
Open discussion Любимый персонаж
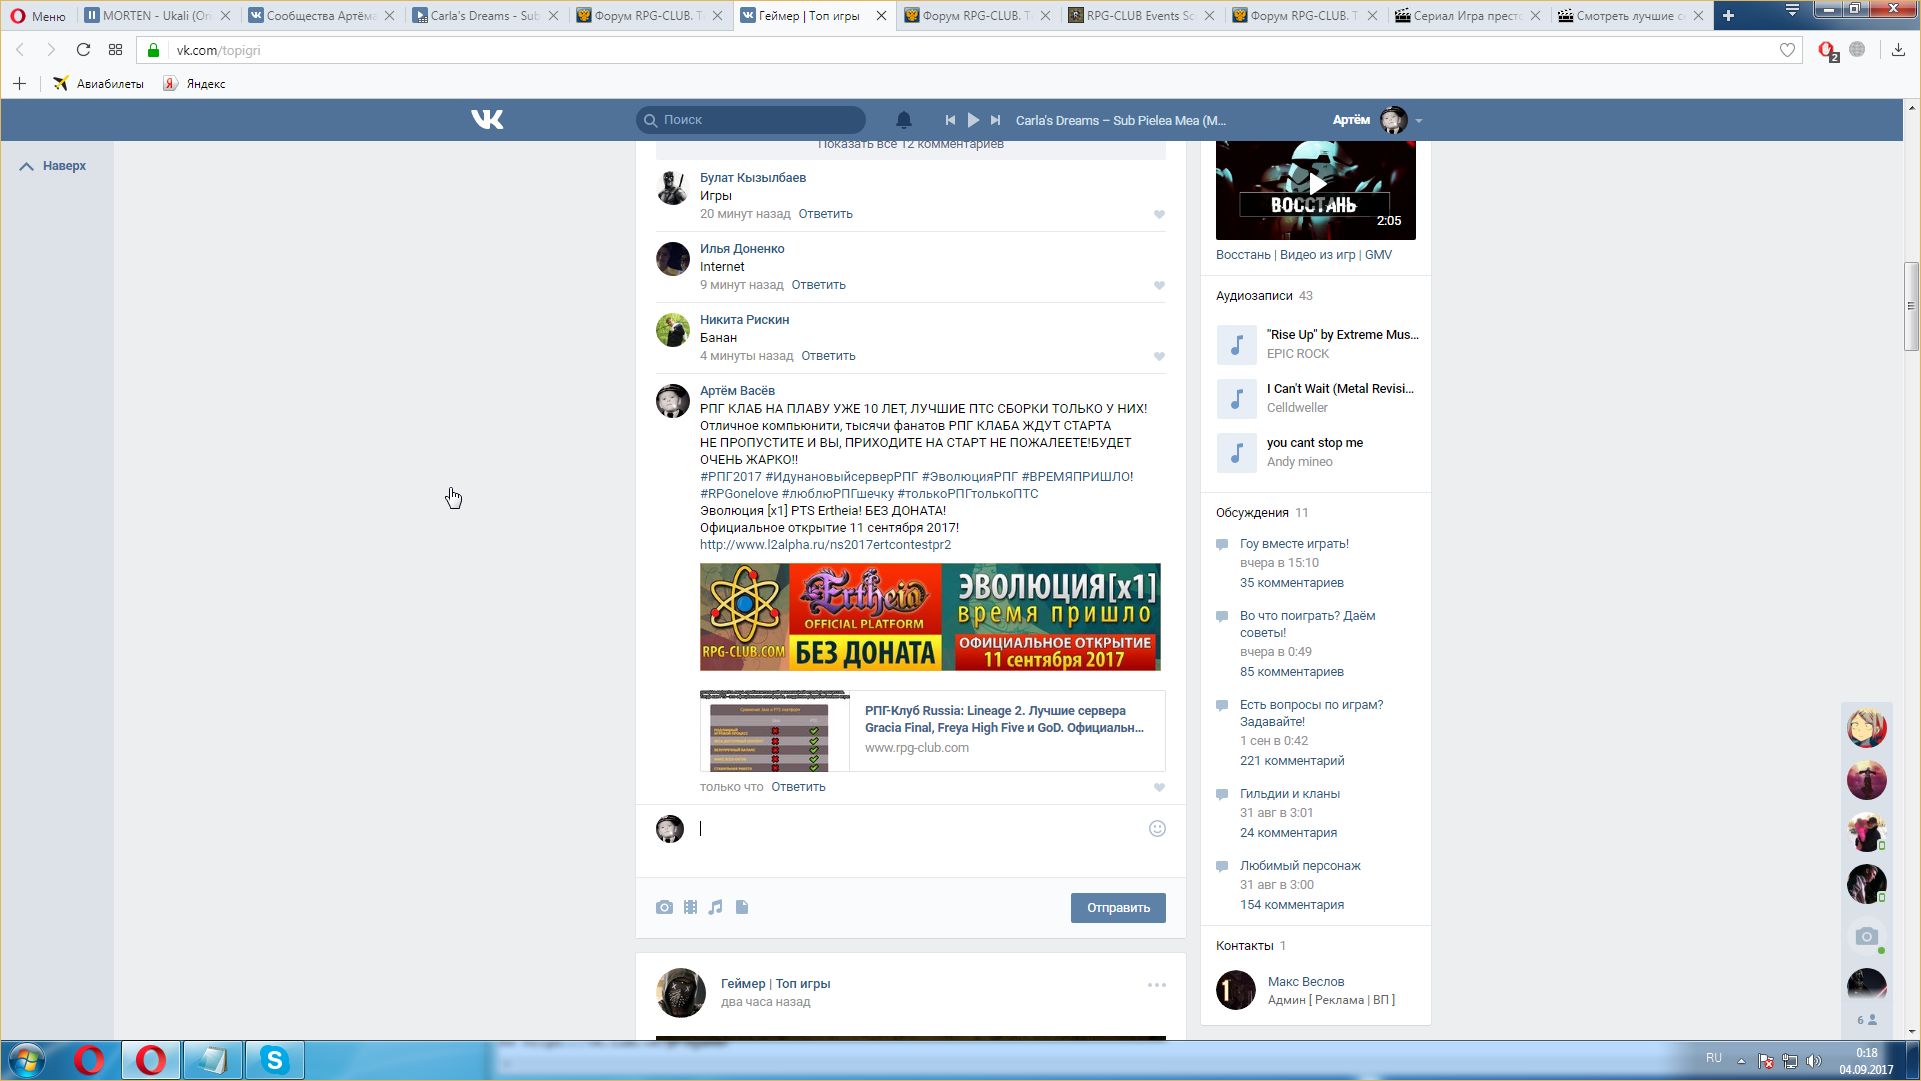tap(1300, 866)
